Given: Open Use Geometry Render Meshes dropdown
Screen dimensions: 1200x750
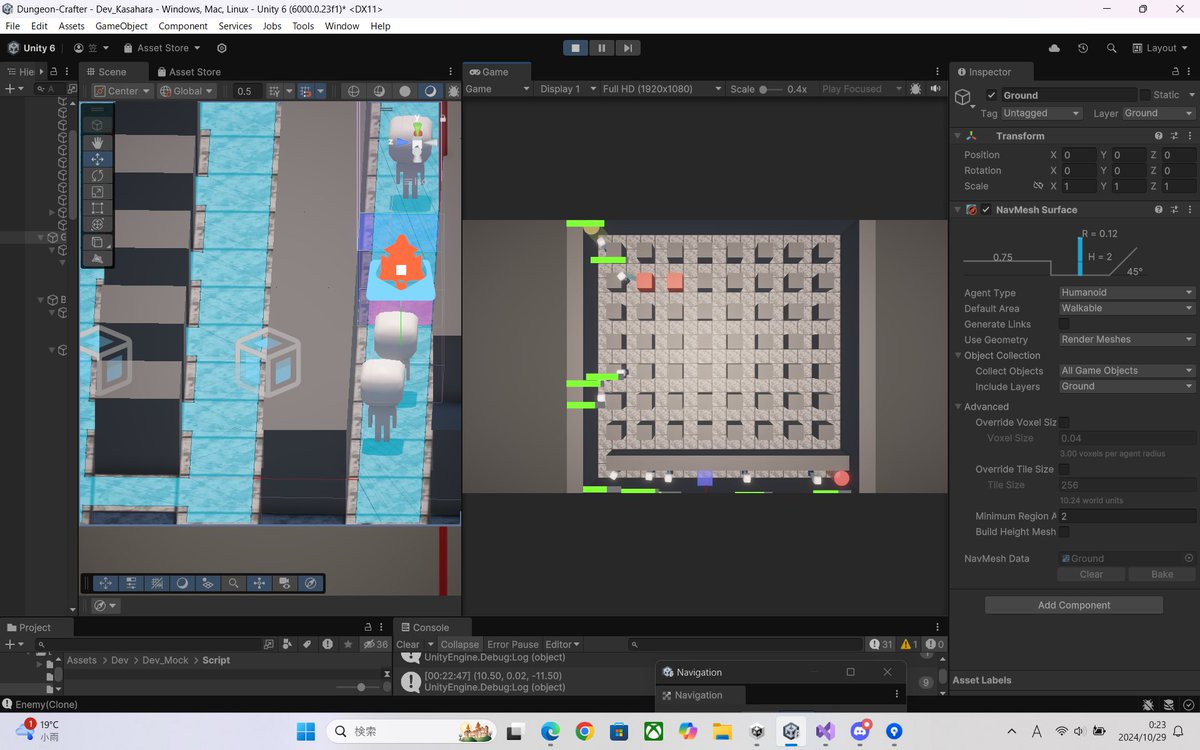Looking at the screenshot, I should pyautogui.click(x=1127, y=340).
